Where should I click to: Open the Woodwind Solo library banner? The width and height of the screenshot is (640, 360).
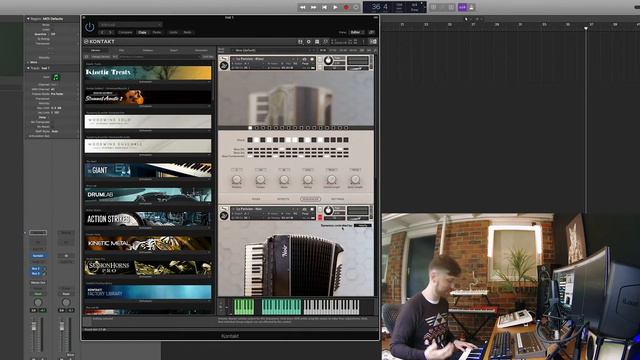148,121
